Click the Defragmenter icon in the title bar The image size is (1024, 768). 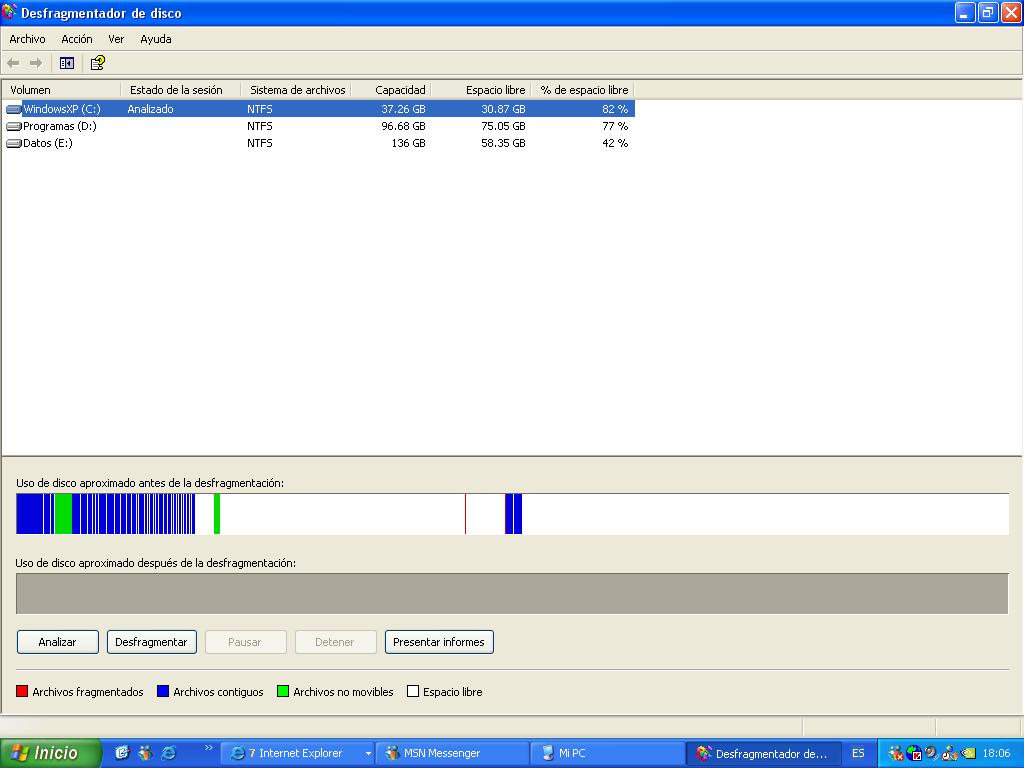coord(10,13)
